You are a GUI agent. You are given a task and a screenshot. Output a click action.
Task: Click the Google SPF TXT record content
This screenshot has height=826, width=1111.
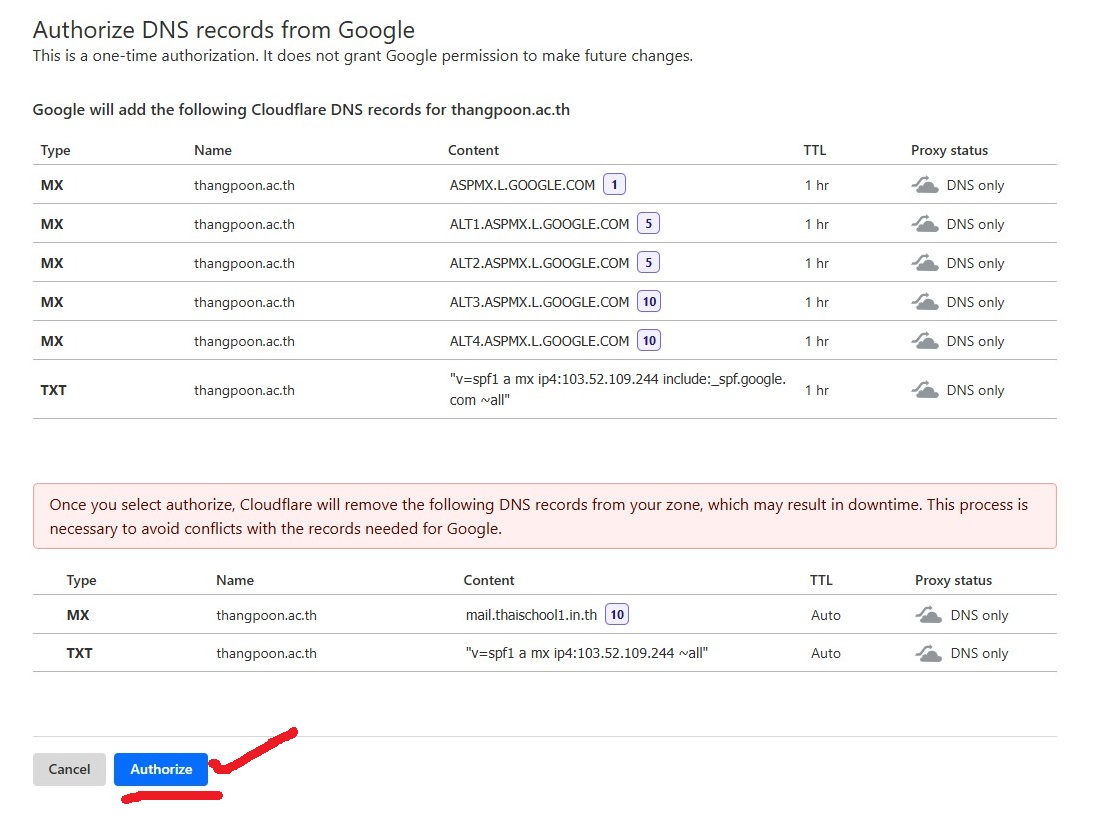[617, 389]
